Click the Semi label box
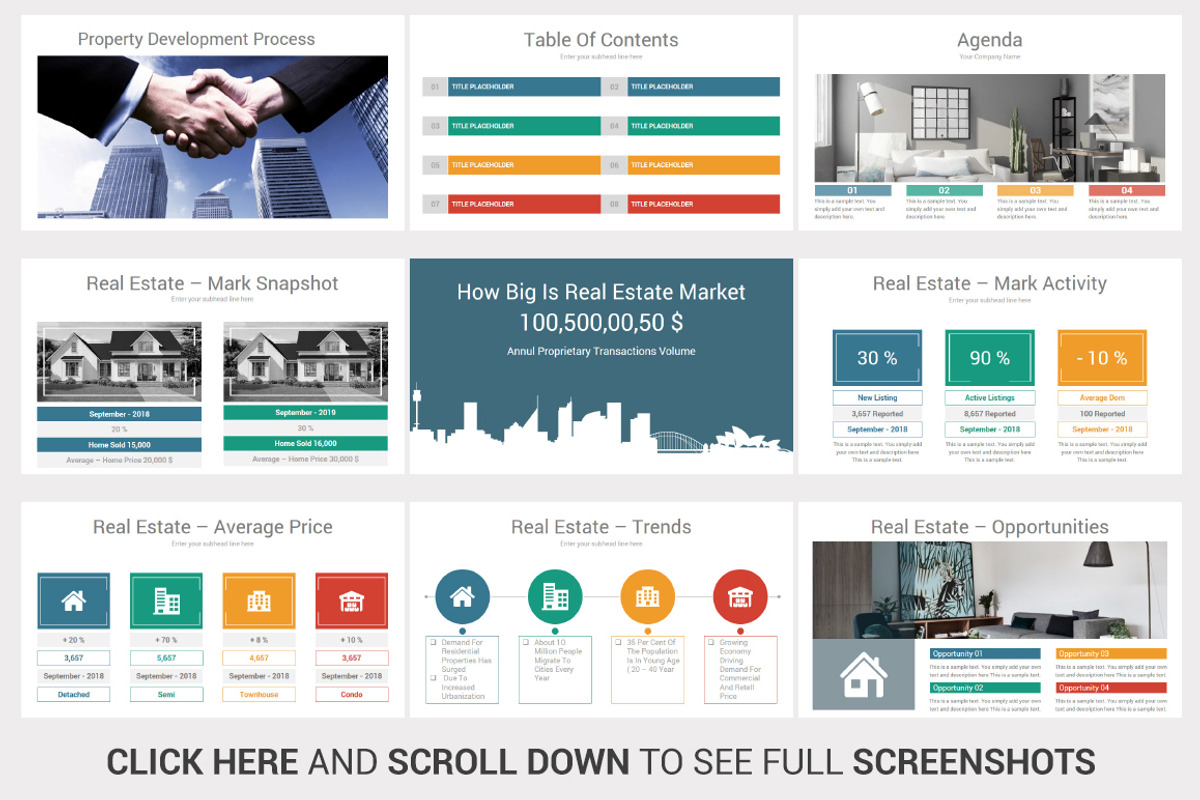Screen dimensions: 1200x800 (166, 694)
